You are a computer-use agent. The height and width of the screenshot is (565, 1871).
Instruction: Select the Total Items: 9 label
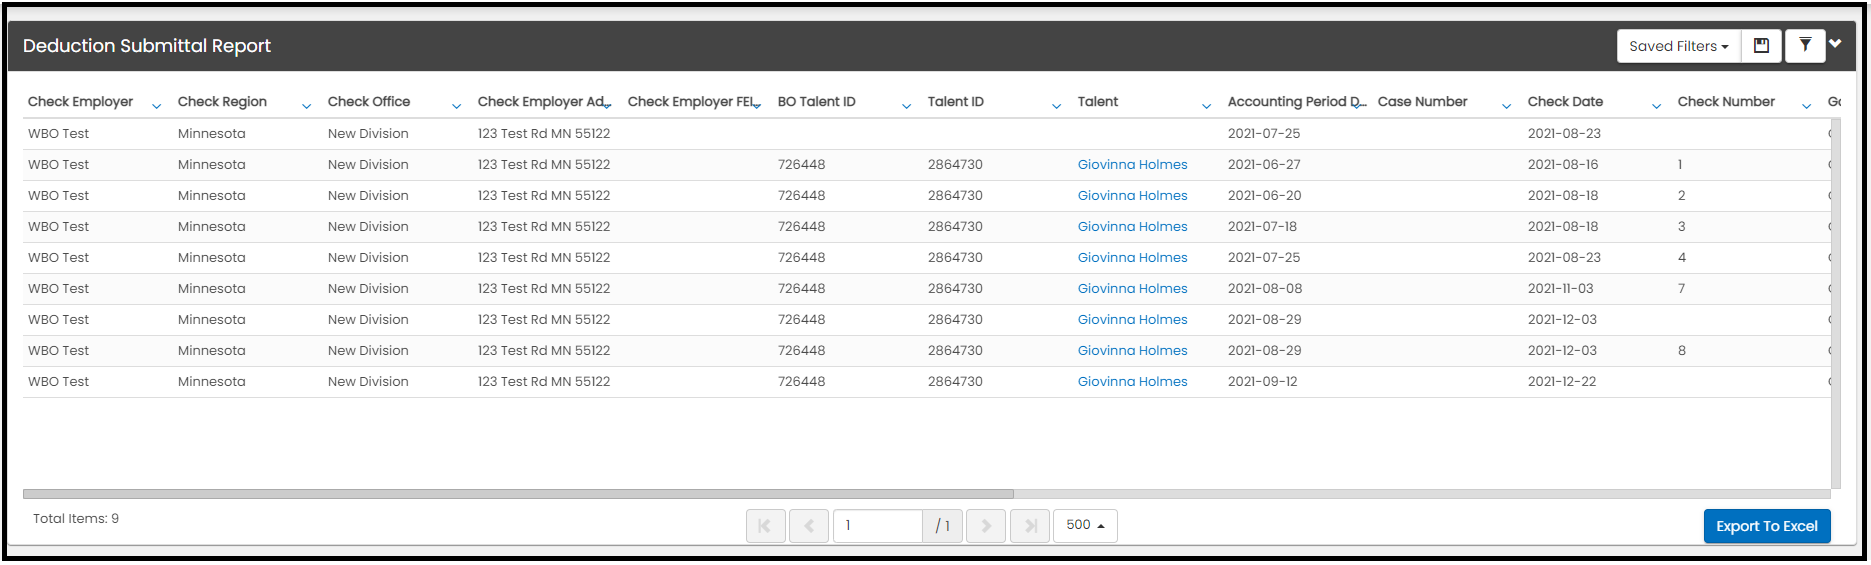coord(76,519)
